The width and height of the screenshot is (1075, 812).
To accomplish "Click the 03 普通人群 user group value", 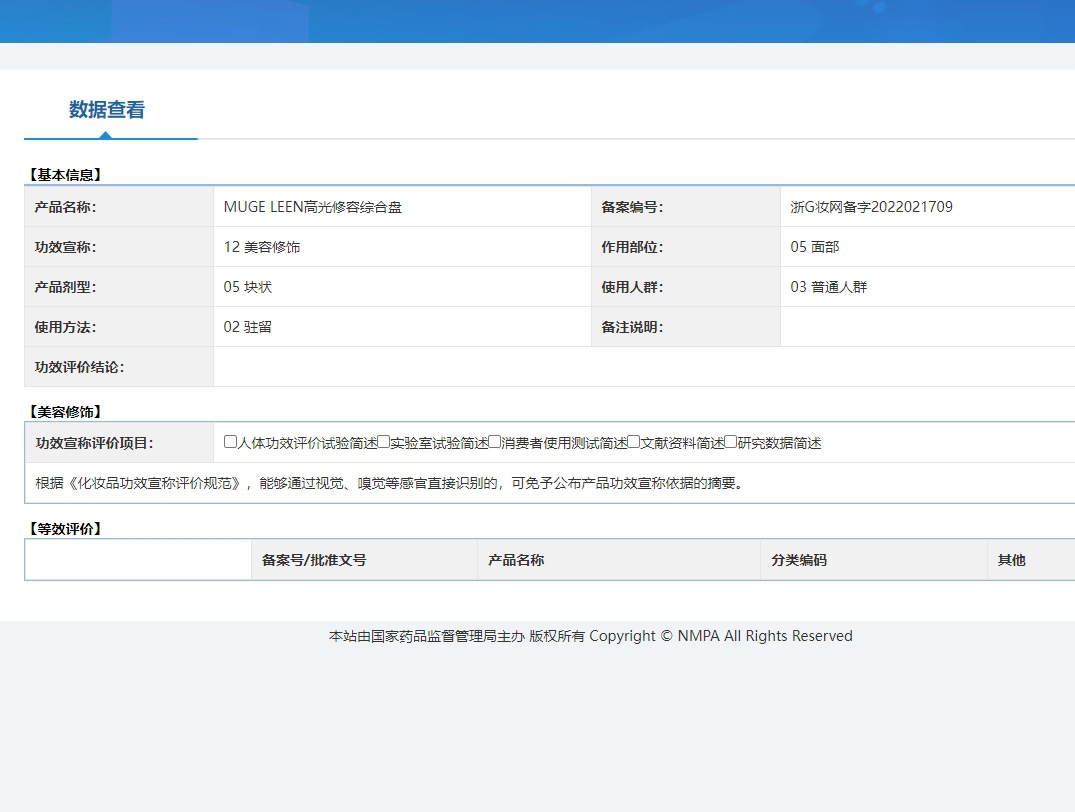I will (829, 287).
